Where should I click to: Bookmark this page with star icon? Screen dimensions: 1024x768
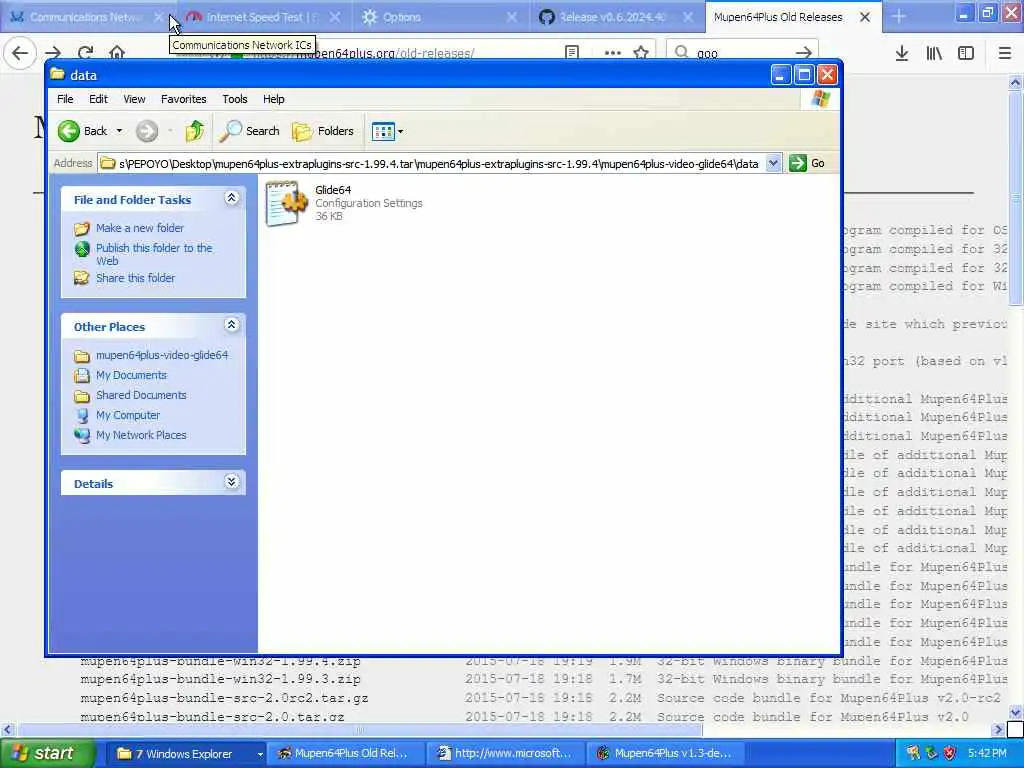tap(641, 53)
